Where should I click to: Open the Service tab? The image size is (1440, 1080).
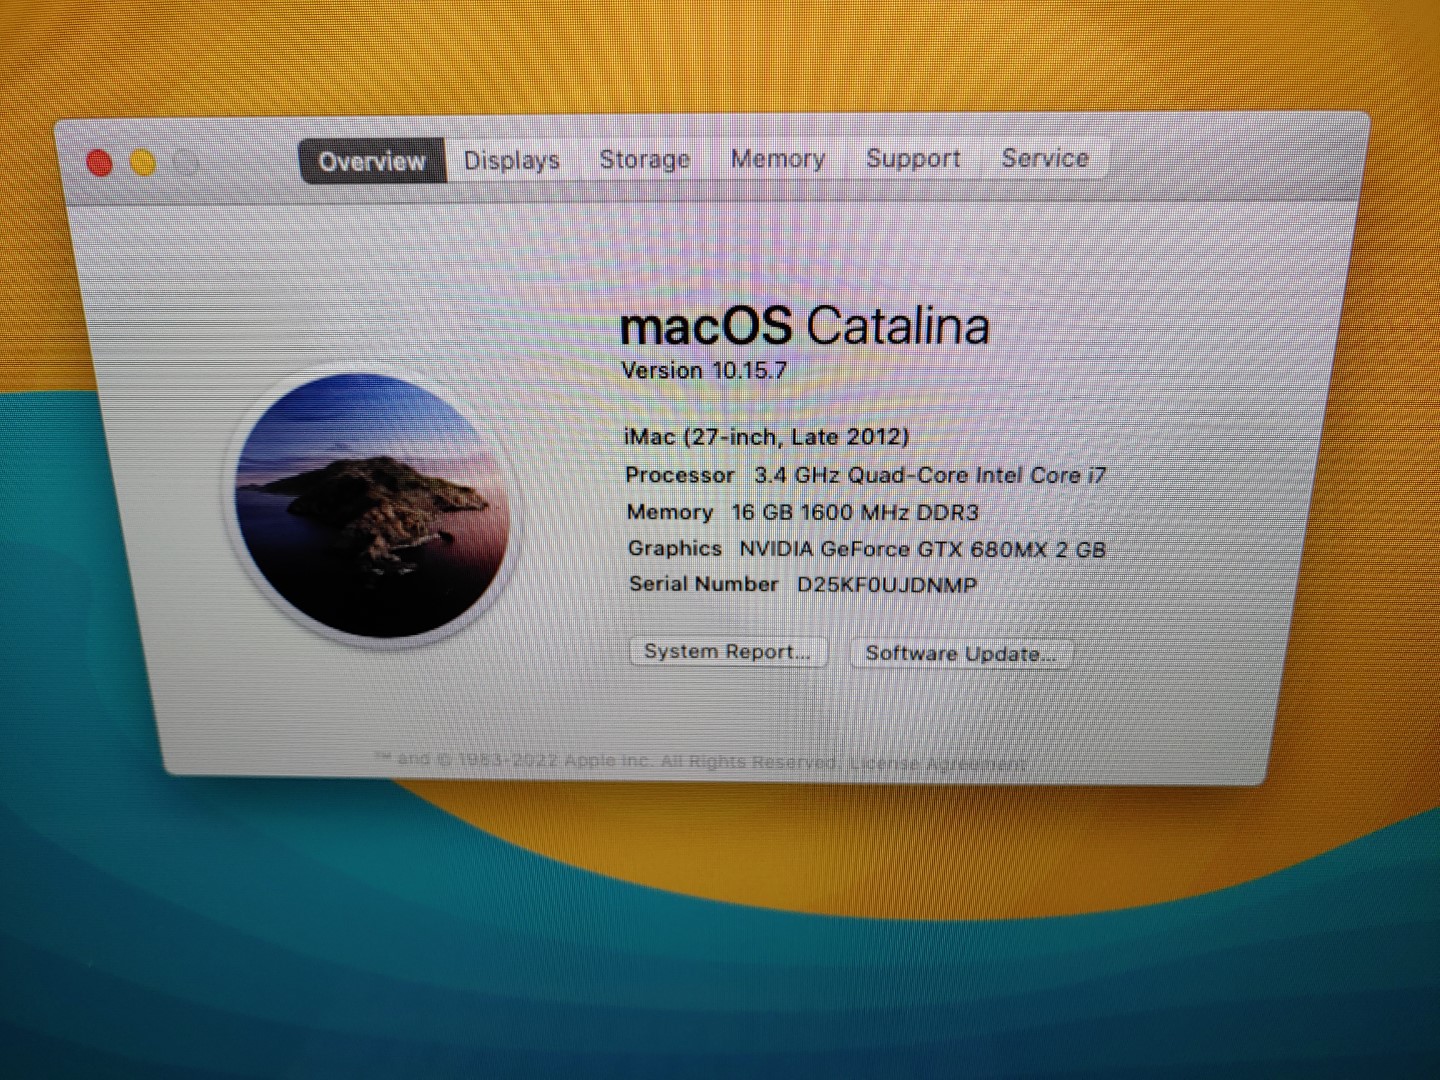pos(1045,158)
